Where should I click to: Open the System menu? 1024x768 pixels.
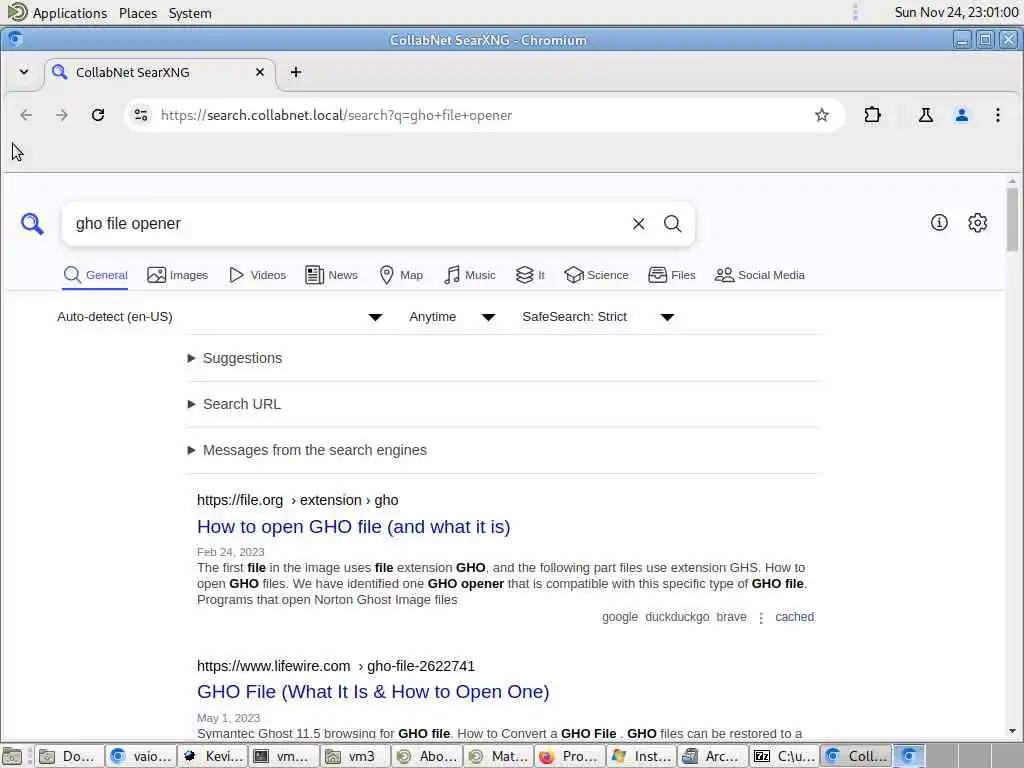click(x=190, y=13)
